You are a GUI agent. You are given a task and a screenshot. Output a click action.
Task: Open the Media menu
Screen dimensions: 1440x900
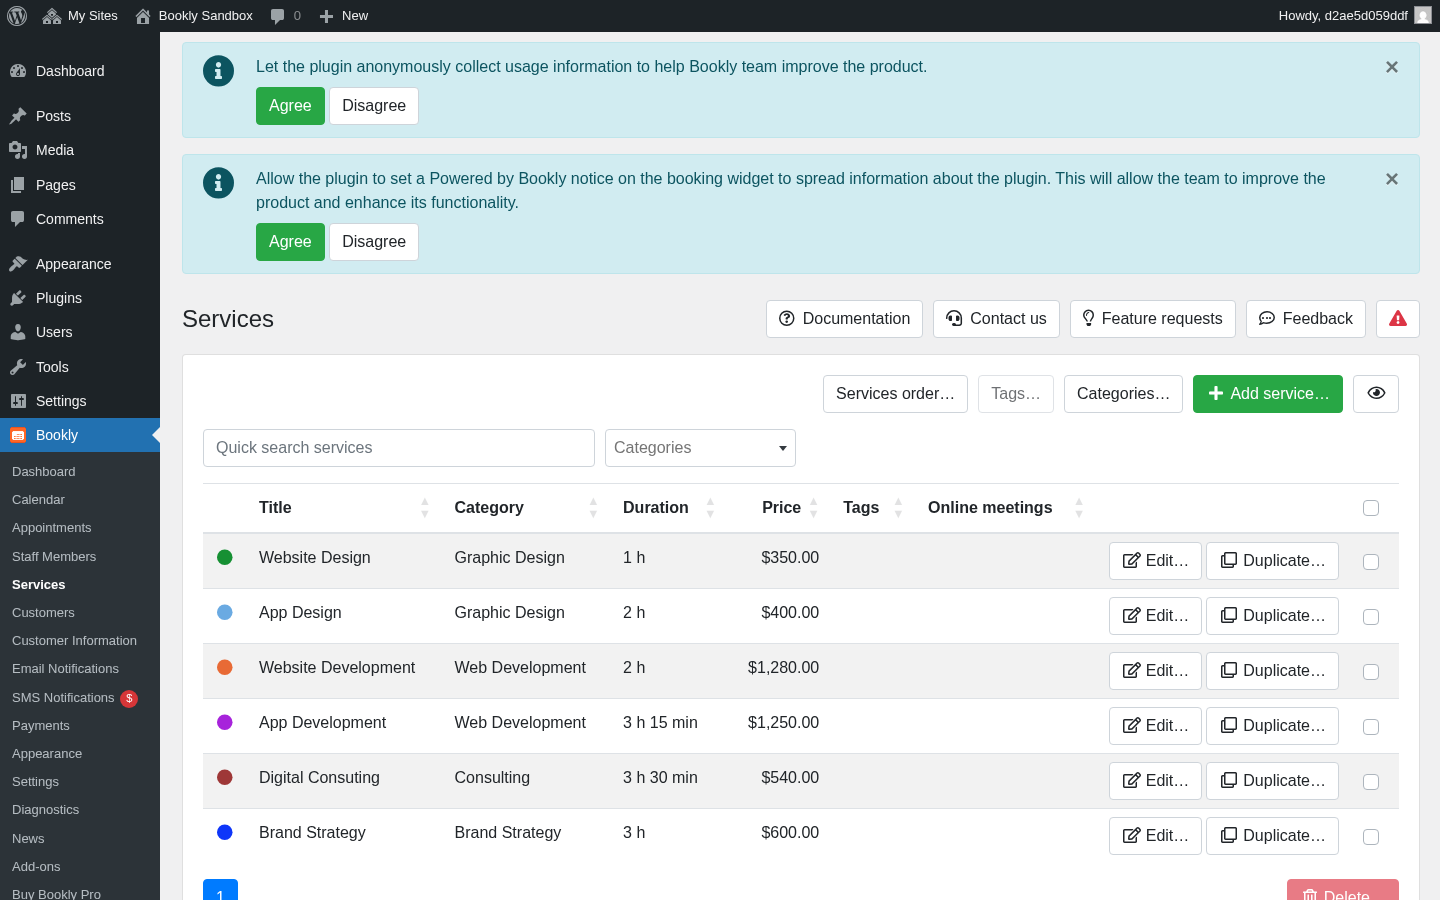pyautogui.click(x=80, y=150)
